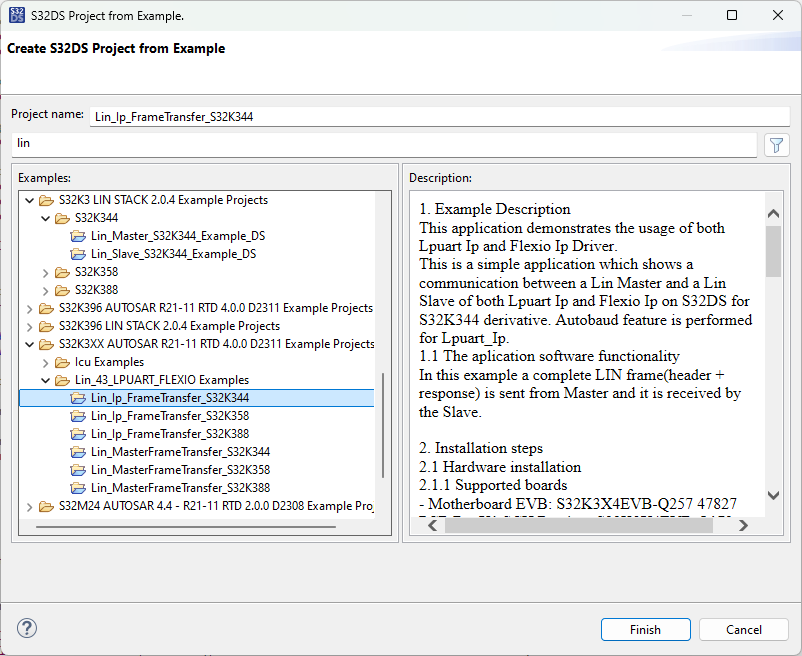Click the folder icon beside Lin_MasterFrameTransfer_S32K388

point(78,488)
